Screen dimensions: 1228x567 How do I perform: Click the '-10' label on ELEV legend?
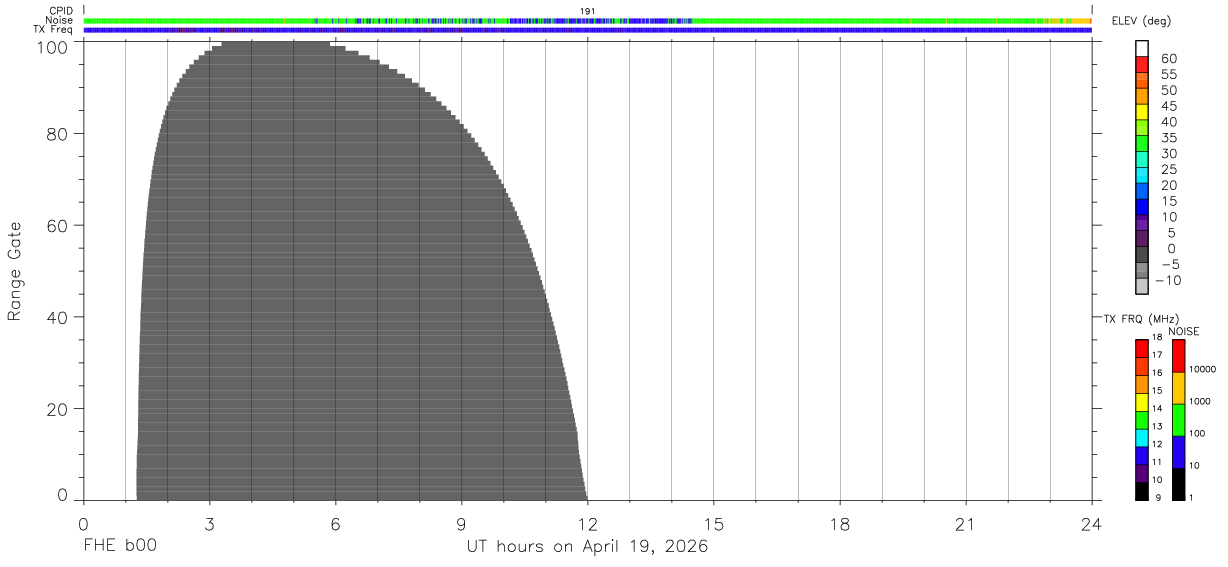coord(1170,280)
